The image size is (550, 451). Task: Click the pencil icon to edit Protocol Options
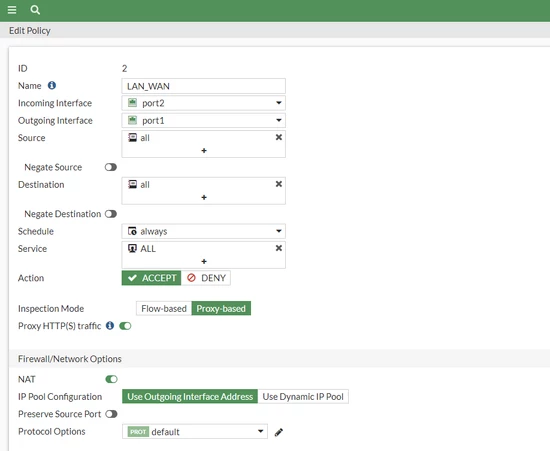(279, 432)
